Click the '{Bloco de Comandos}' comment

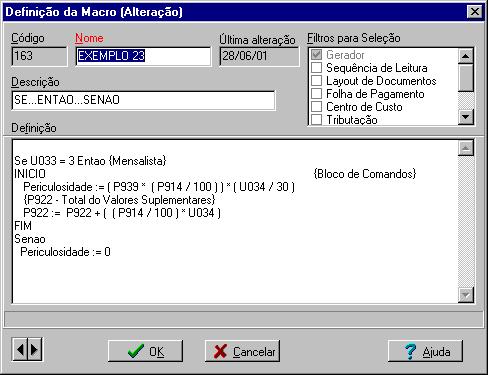pos(365,174)
